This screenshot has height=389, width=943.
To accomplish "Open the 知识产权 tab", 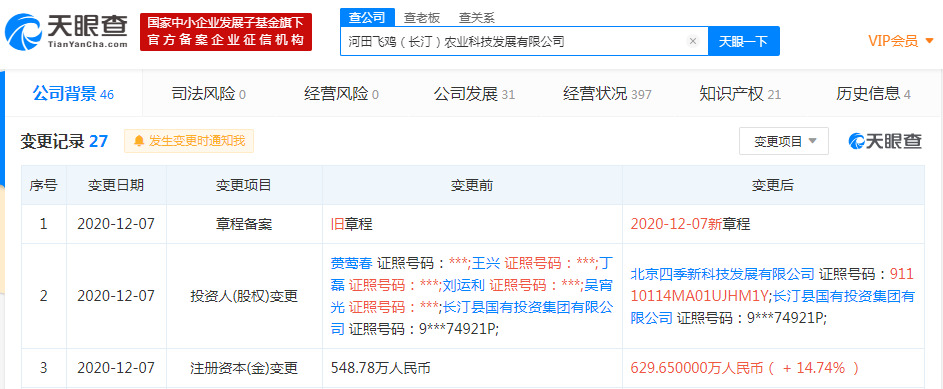I will [740, 94].
